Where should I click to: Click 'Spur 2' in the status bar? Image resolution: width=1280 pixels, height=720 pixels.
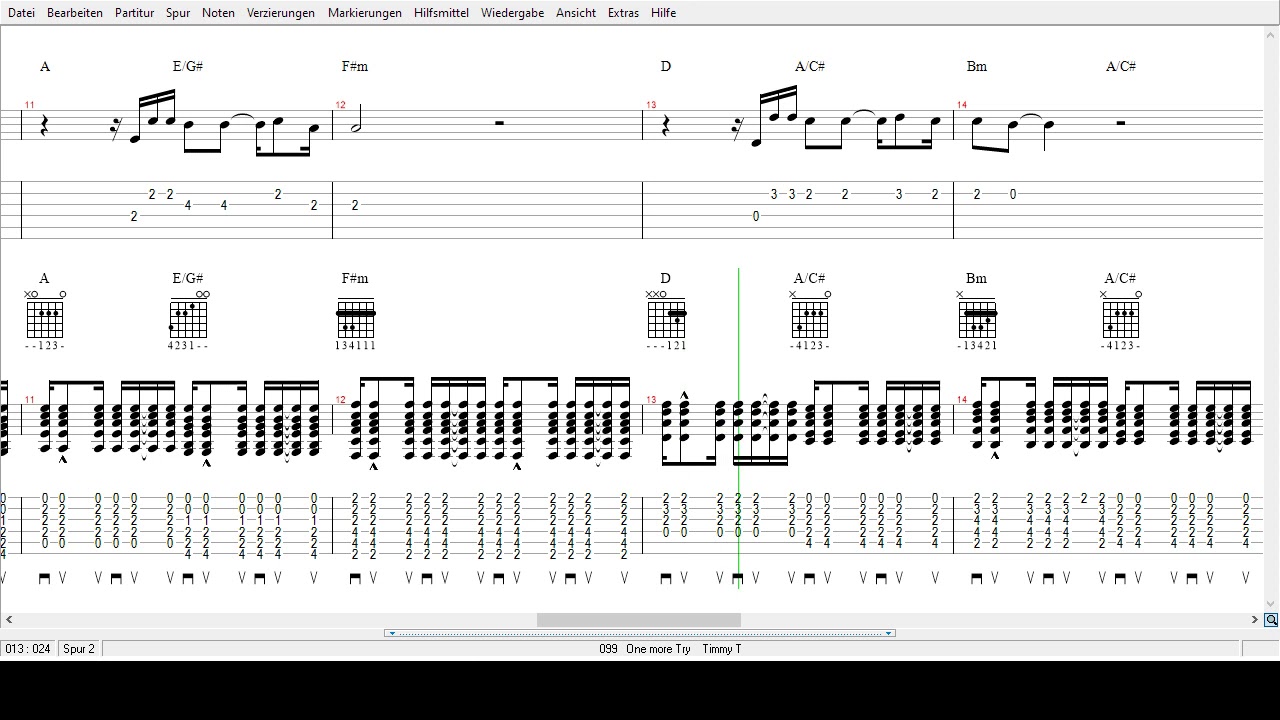pos(79,649)
